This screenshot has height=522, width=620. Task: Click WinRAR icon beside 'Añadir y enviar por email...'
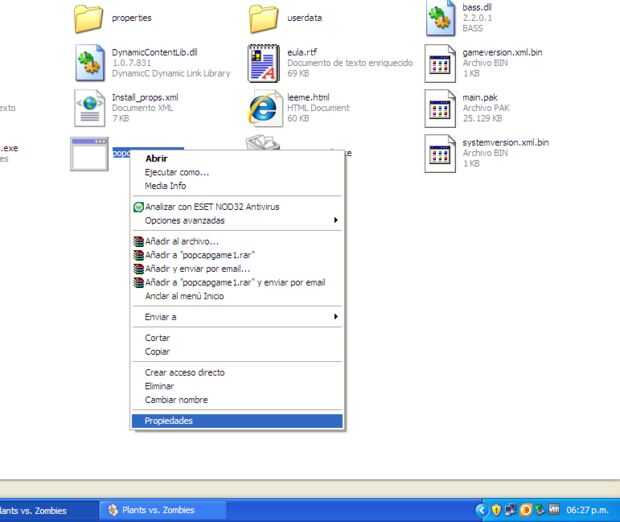pyautogui.click(x=138, y=269)
